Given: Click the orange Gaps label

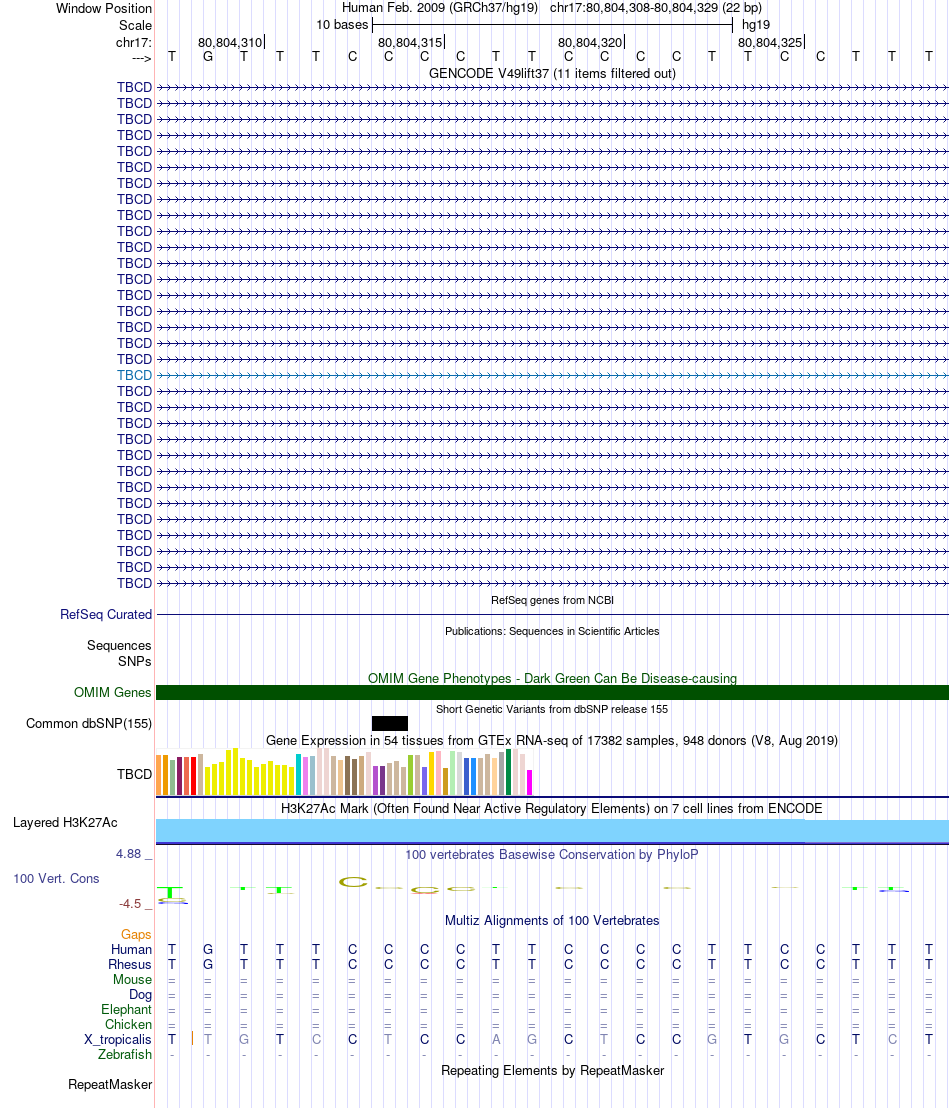Looking at the screenshot, I should (136, 934).
